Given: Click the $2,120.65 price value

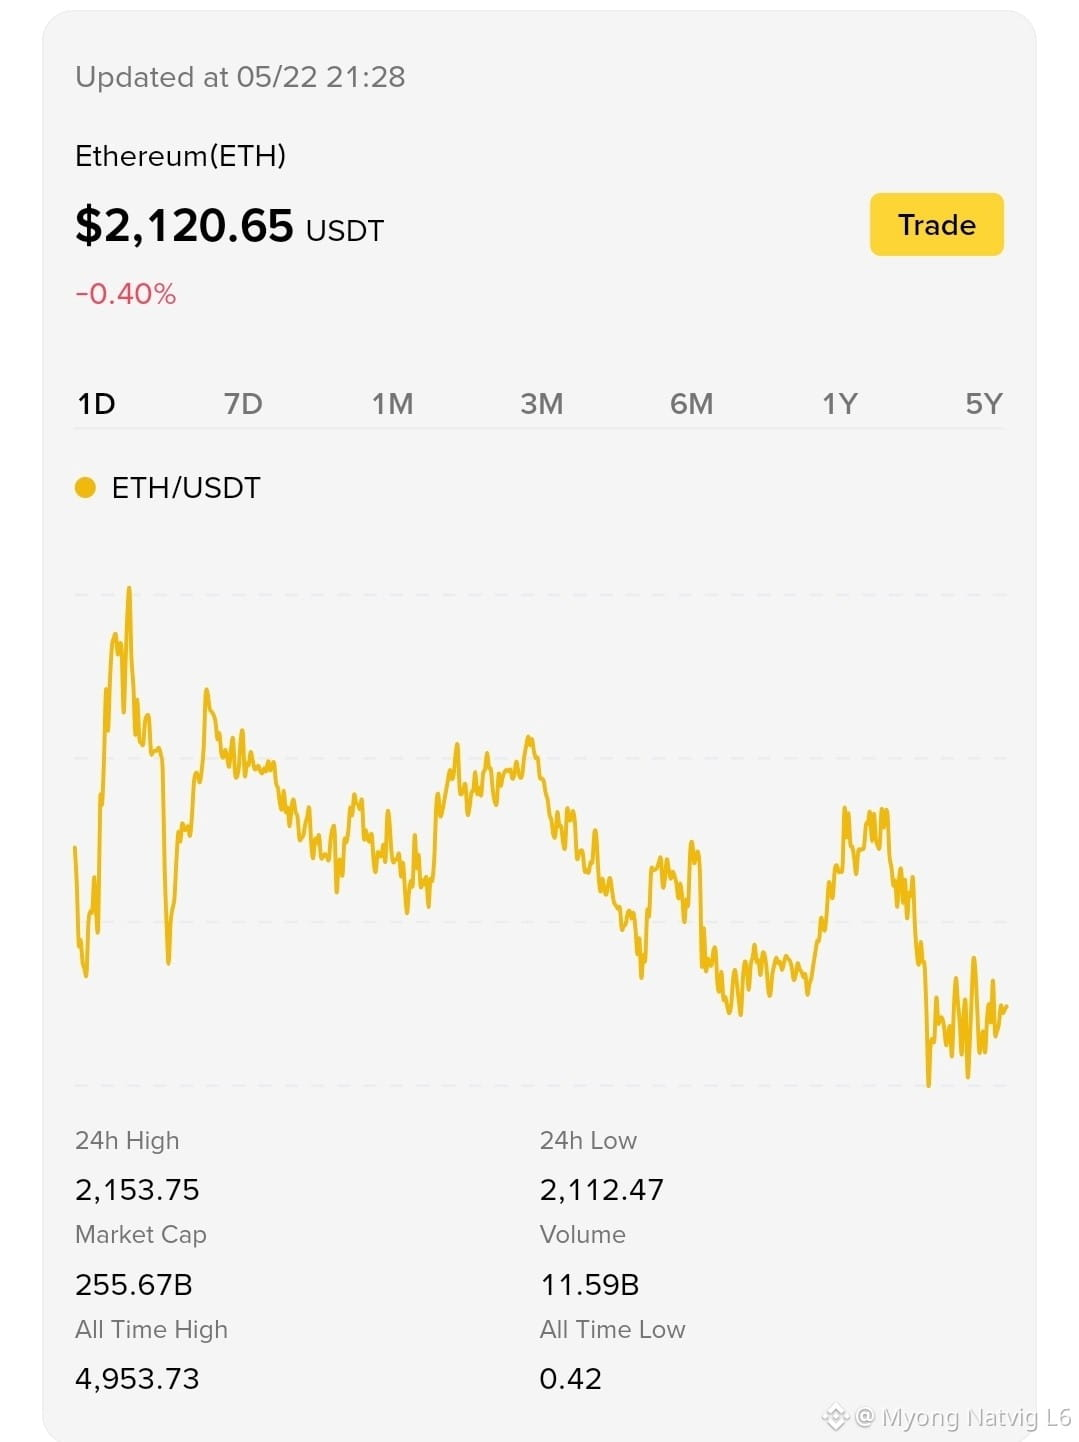Looking at the screenshot, I should click(184, 225).
